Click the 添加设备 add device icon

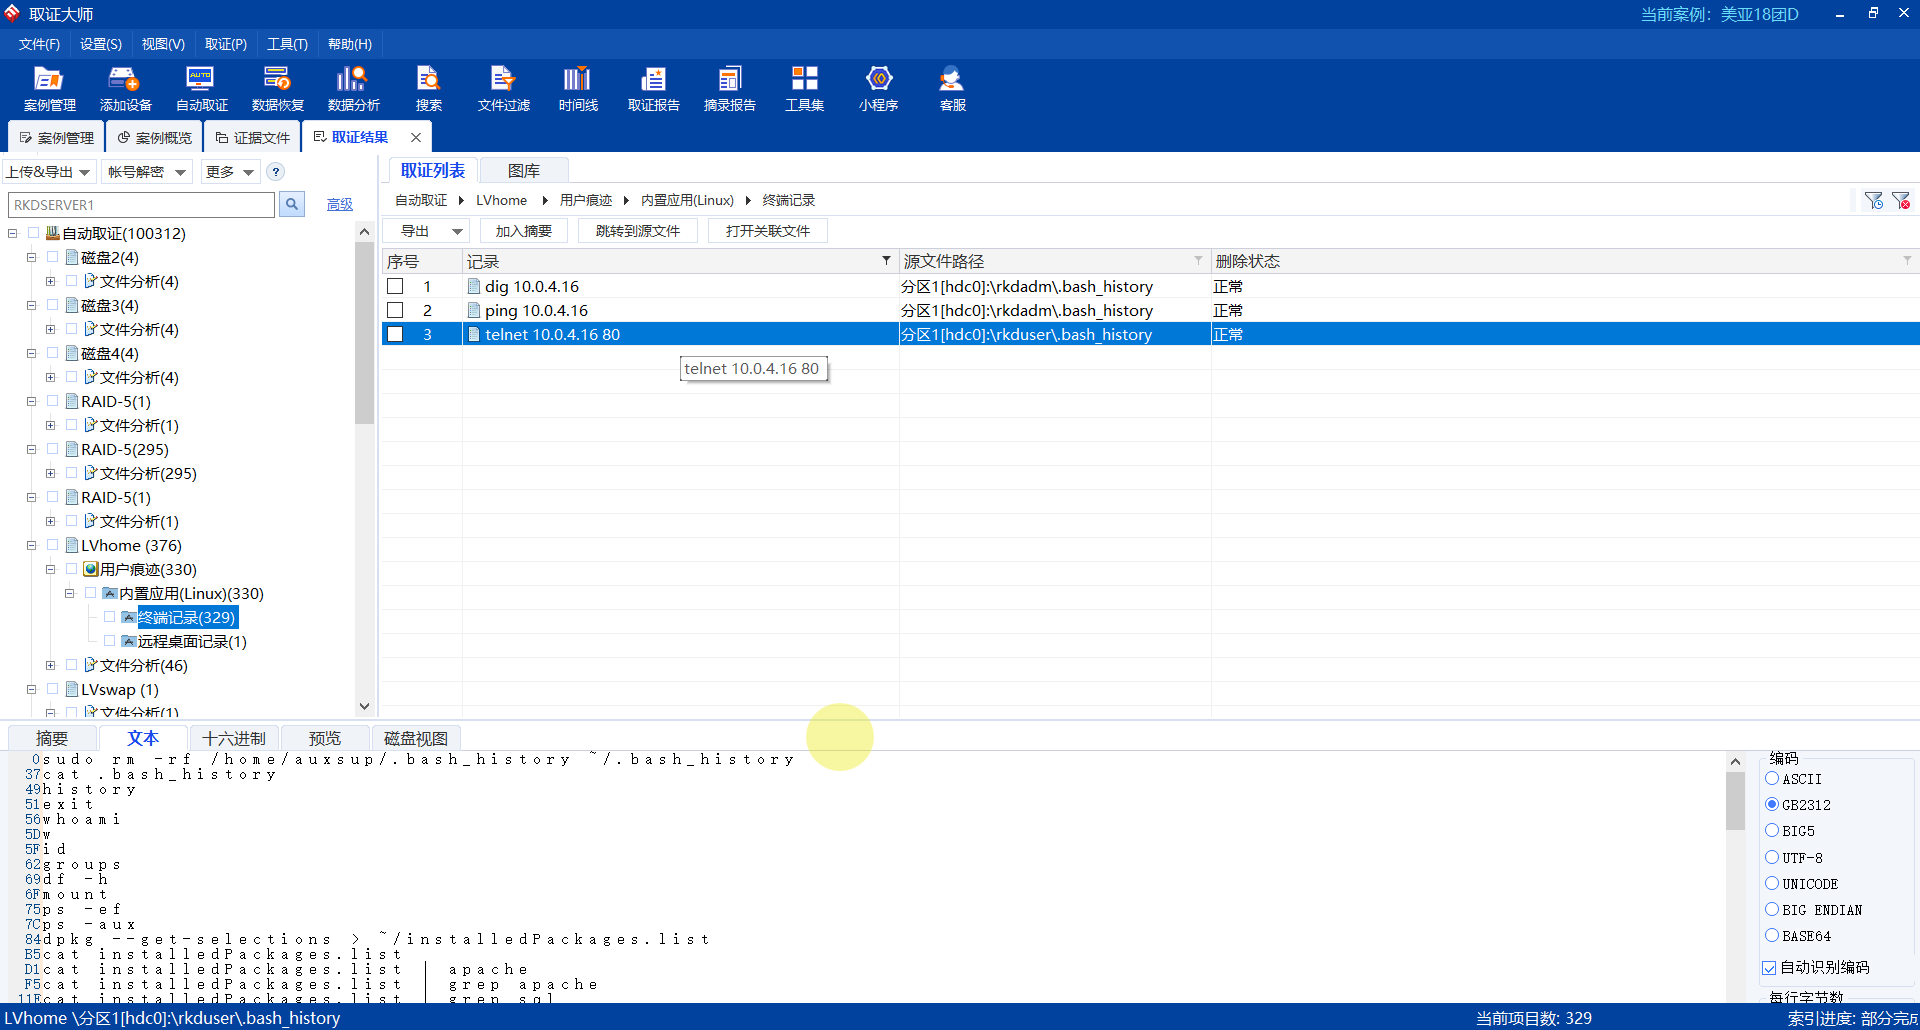(125, 88)
